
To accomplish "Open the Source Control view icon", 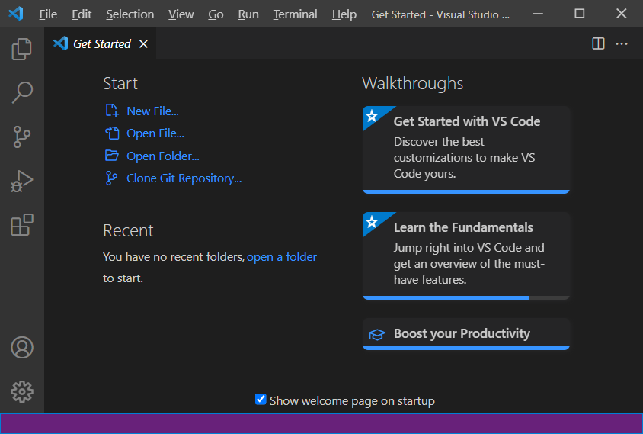I will click(x=22, y=137).
